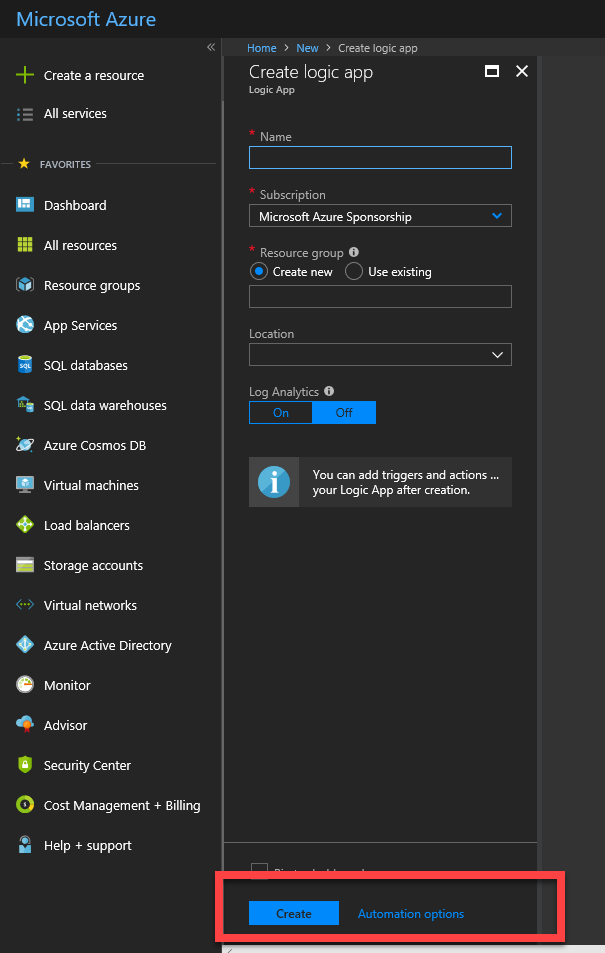Click the Azure Active Directory icon

(25, 645)
